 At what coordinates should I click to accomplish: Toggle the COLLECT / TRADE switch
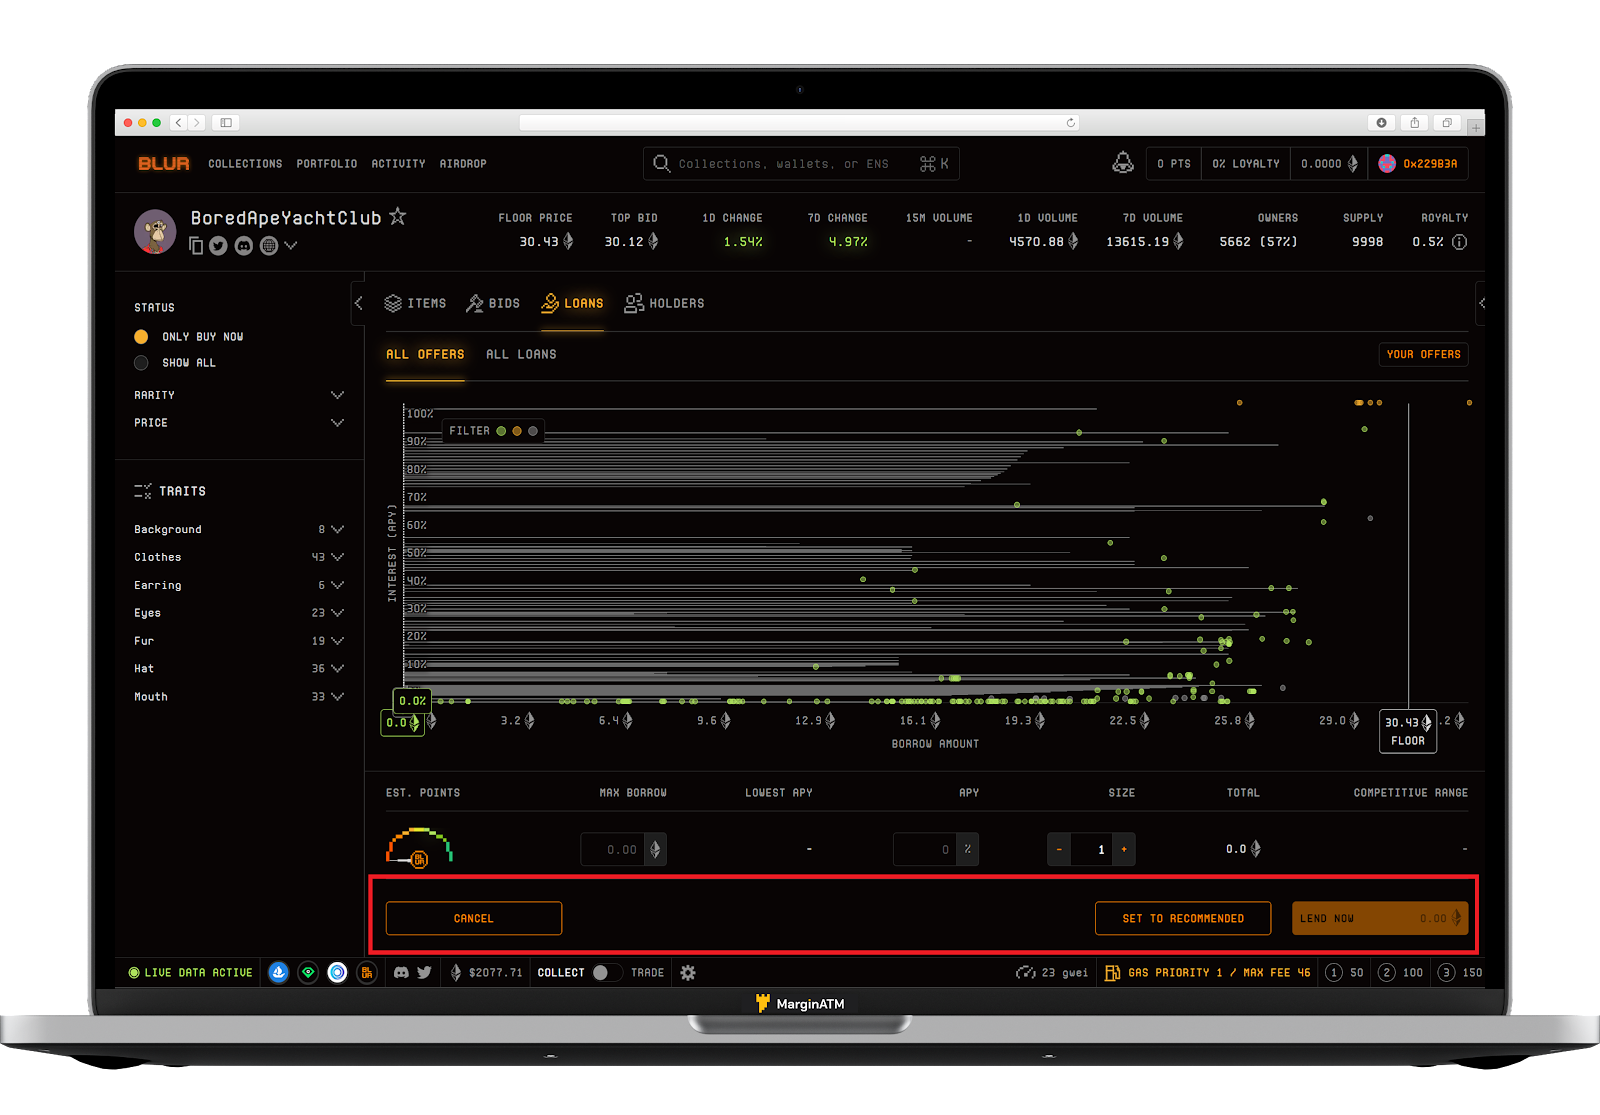pyautogui.click(x=606, y=972)
